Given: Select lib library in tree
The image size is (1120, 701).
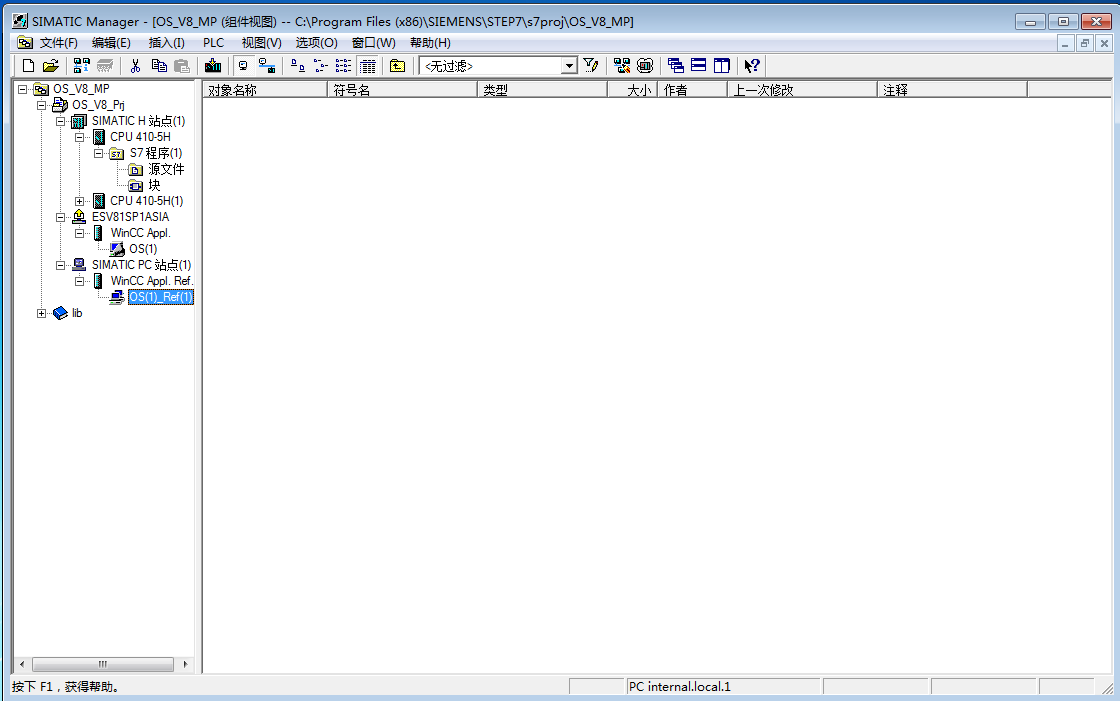Looking at the screenshot, I should coord(77,313).
